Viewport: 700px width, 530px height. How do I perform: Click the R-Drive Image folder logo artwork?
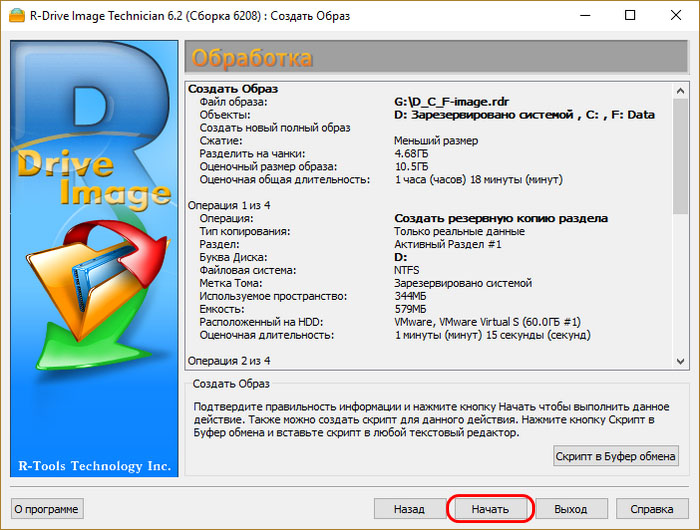point(96,295)
